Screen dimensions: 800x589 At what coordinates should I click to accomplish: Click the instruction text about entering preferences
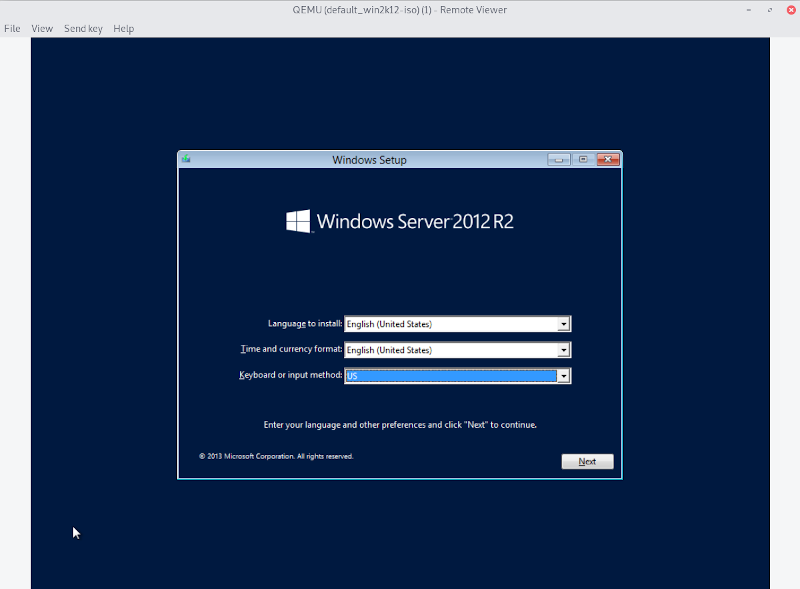[x=400, y=424]
